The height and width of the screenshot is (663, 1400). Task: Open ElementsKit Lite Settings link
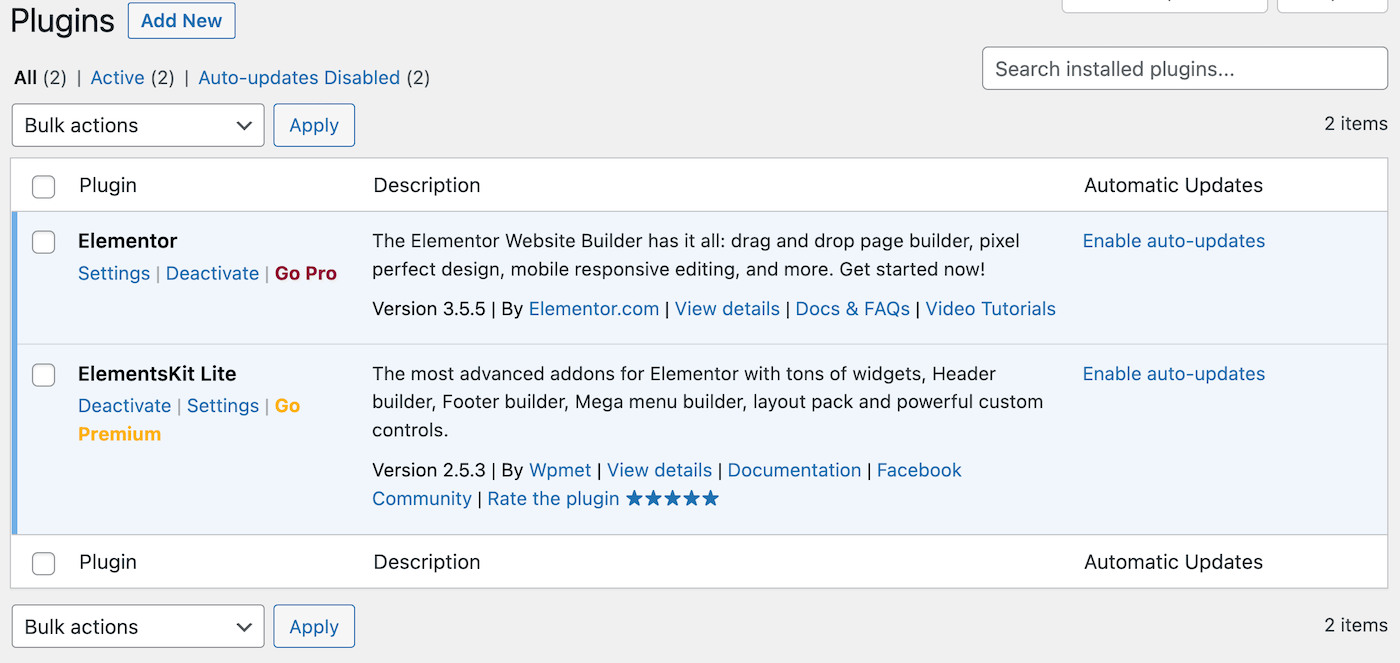(x=223, y=406)
